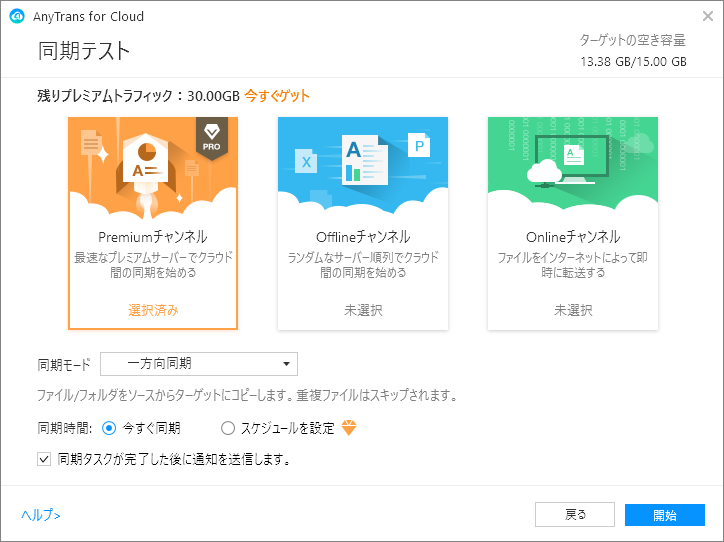Screen dimensions: 724x542
Task: Click the AnyTrans for Cloud logo icon
Action: (x=17, y=16)
